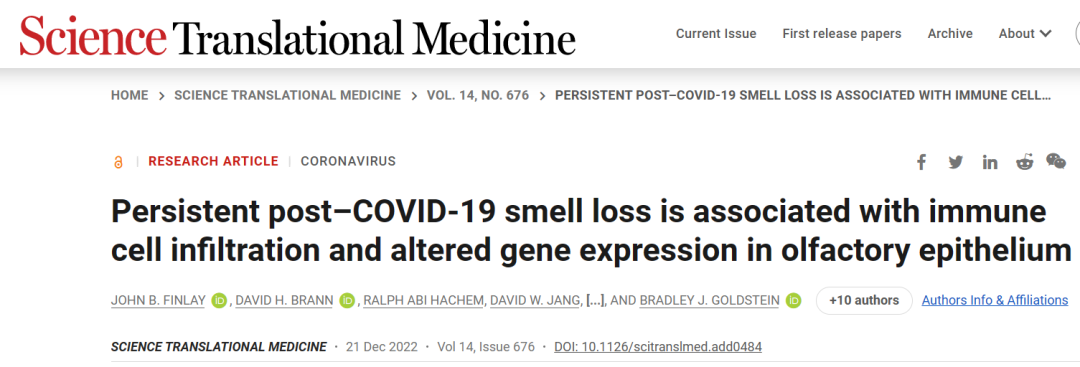Share article on Twitter icon
The image size is (1080, 367).
tap(955, 162)
